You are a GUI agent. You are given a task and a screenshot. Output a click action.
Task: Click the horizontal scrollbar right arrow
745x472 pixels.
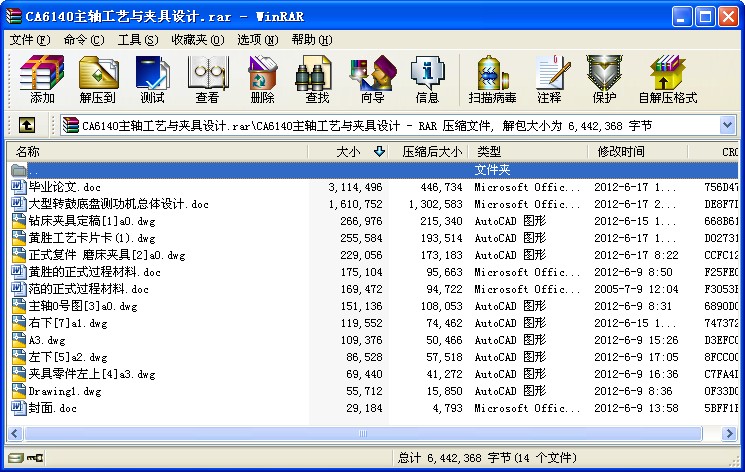[x=729, y=433]
